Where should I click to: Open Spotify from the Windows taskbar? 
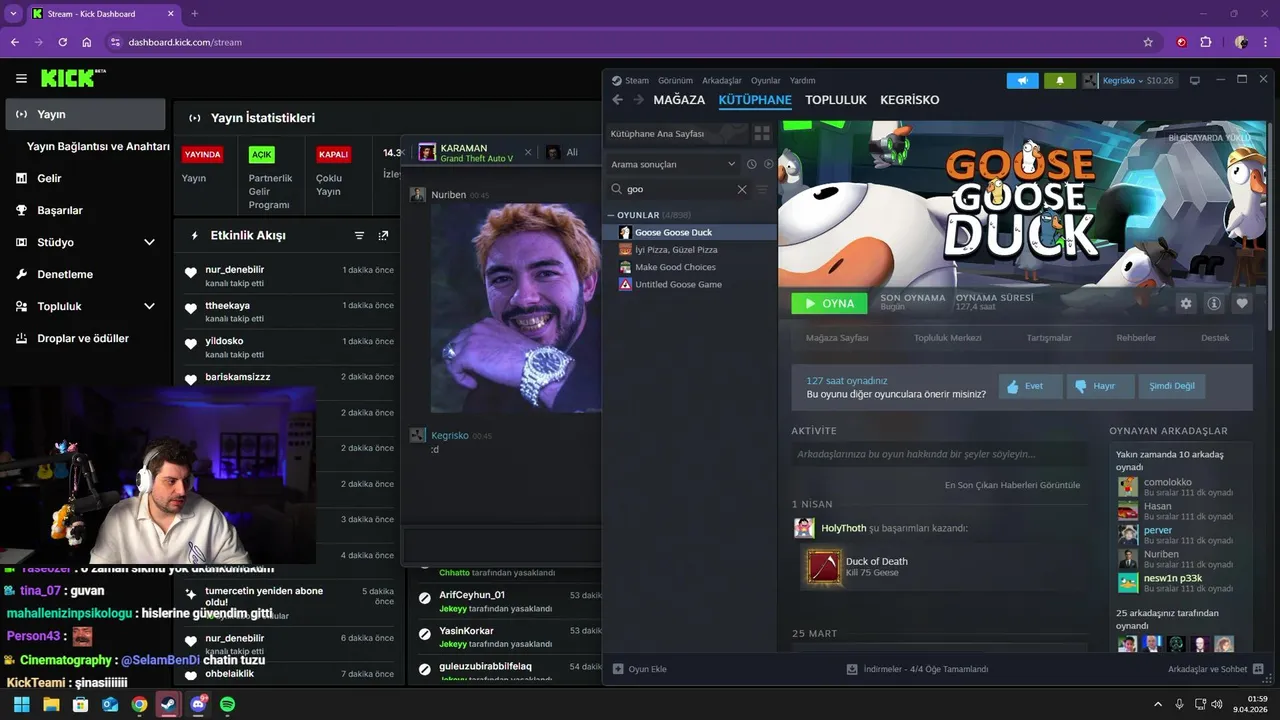pyautogui.click(x=227, y=704)
